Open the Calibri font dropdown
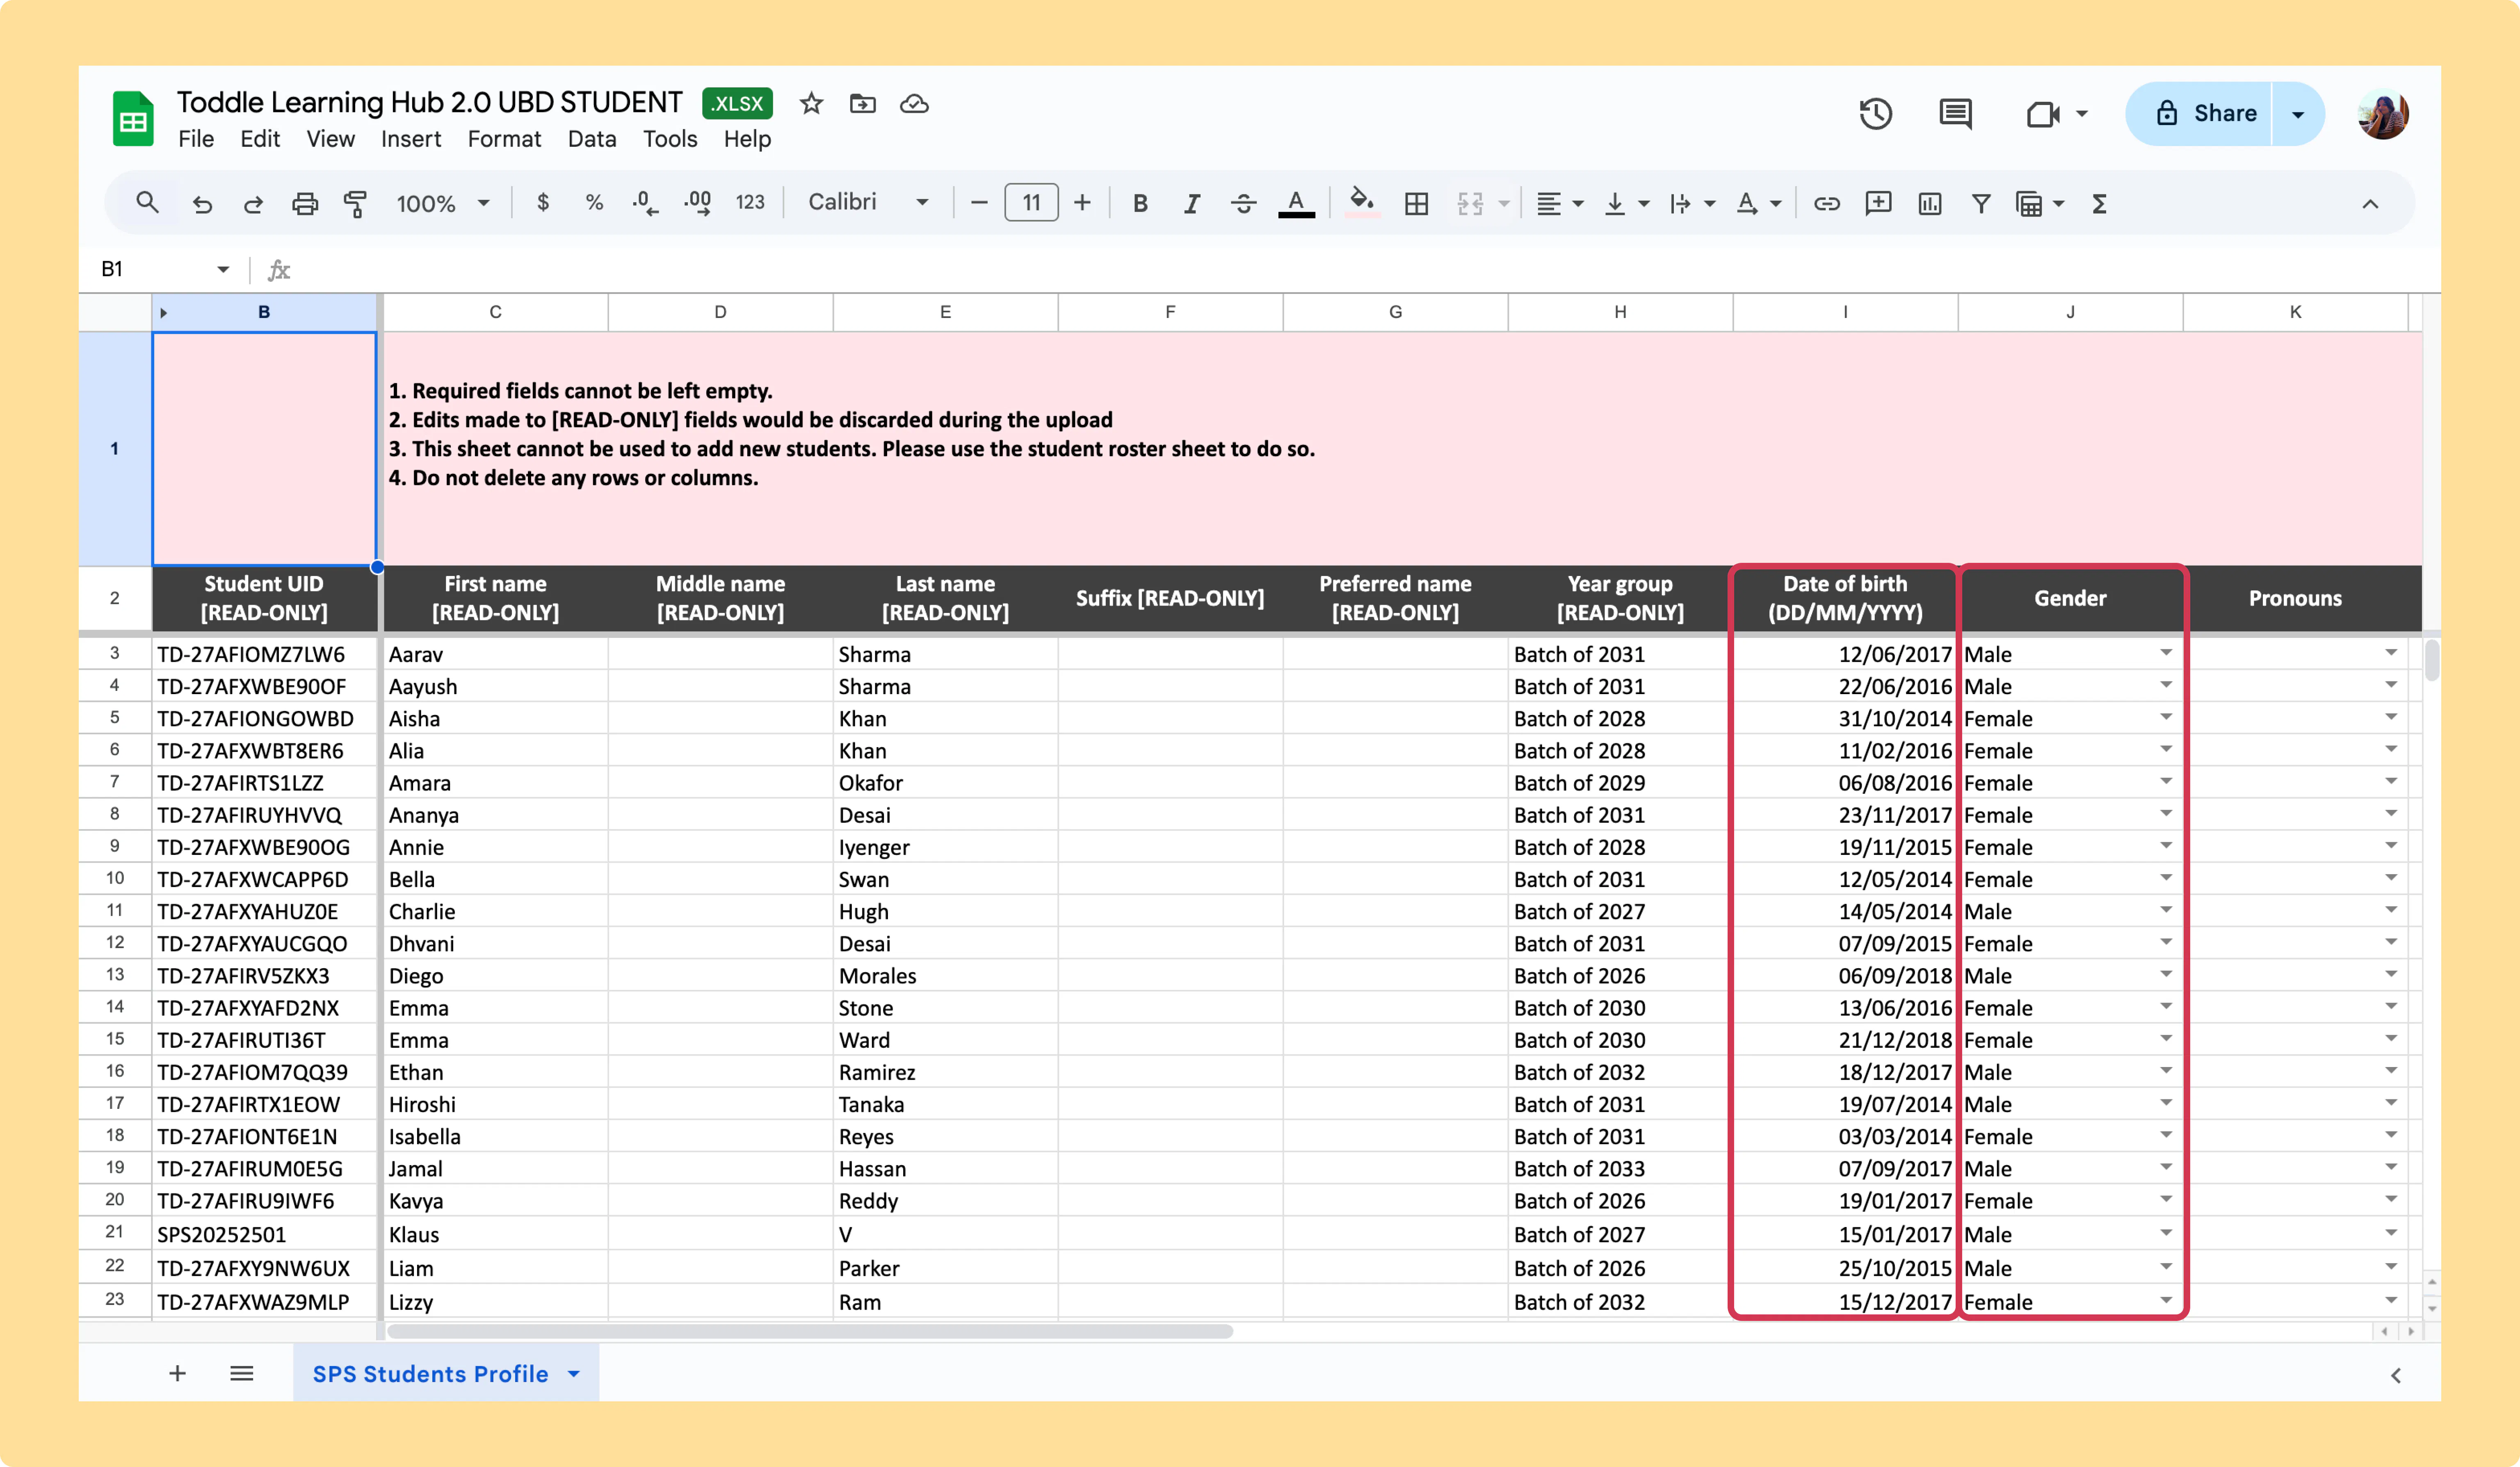Screen dimensions: 2520x1467 tap(868, 203)
